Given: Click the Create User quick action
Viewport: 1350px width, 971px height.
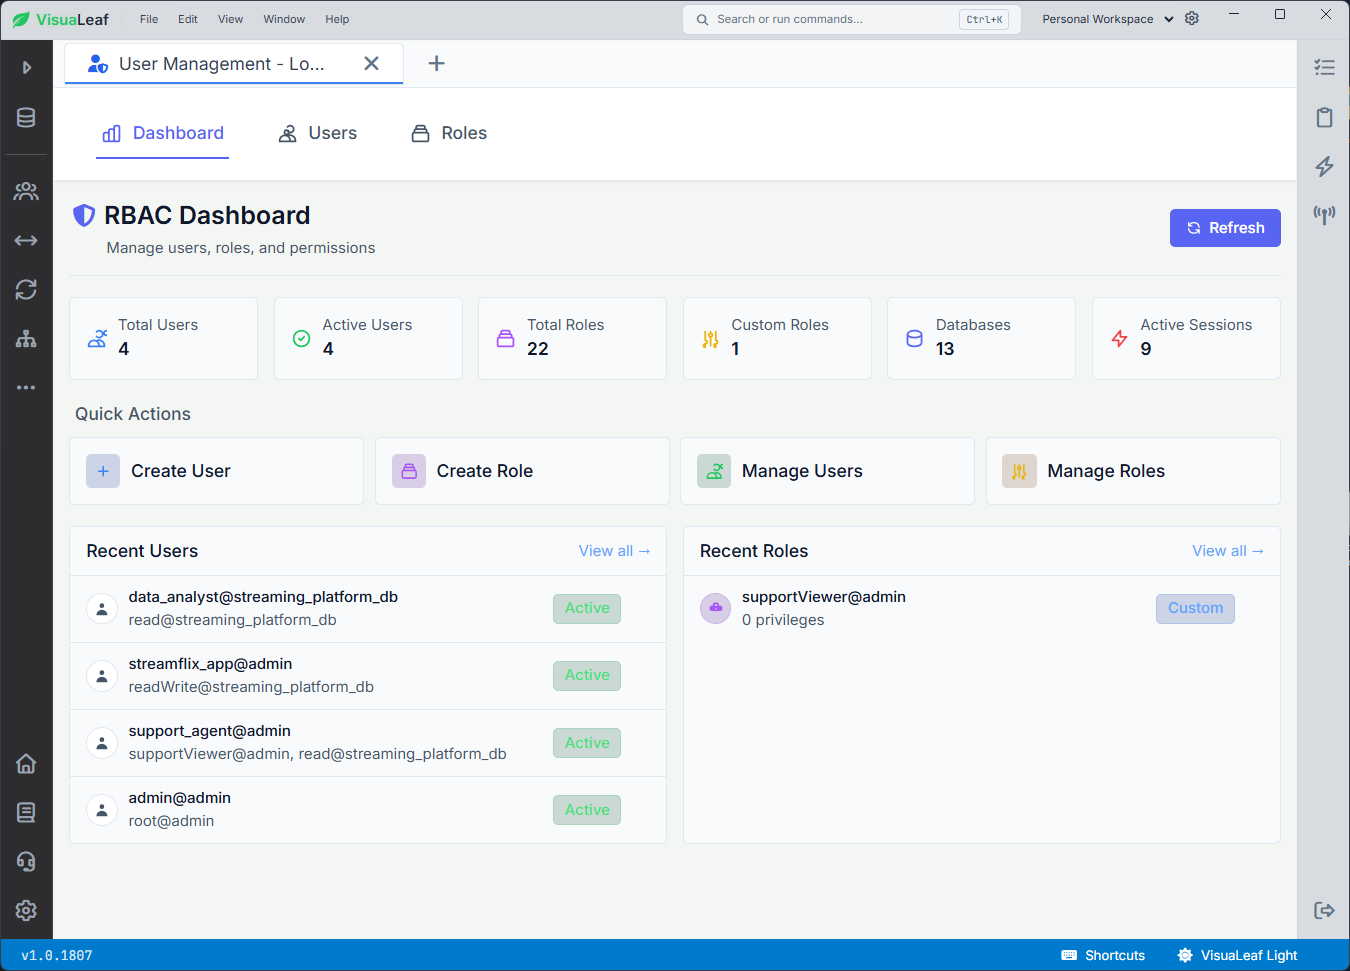Looking at the screenshot, I should 216,471.
